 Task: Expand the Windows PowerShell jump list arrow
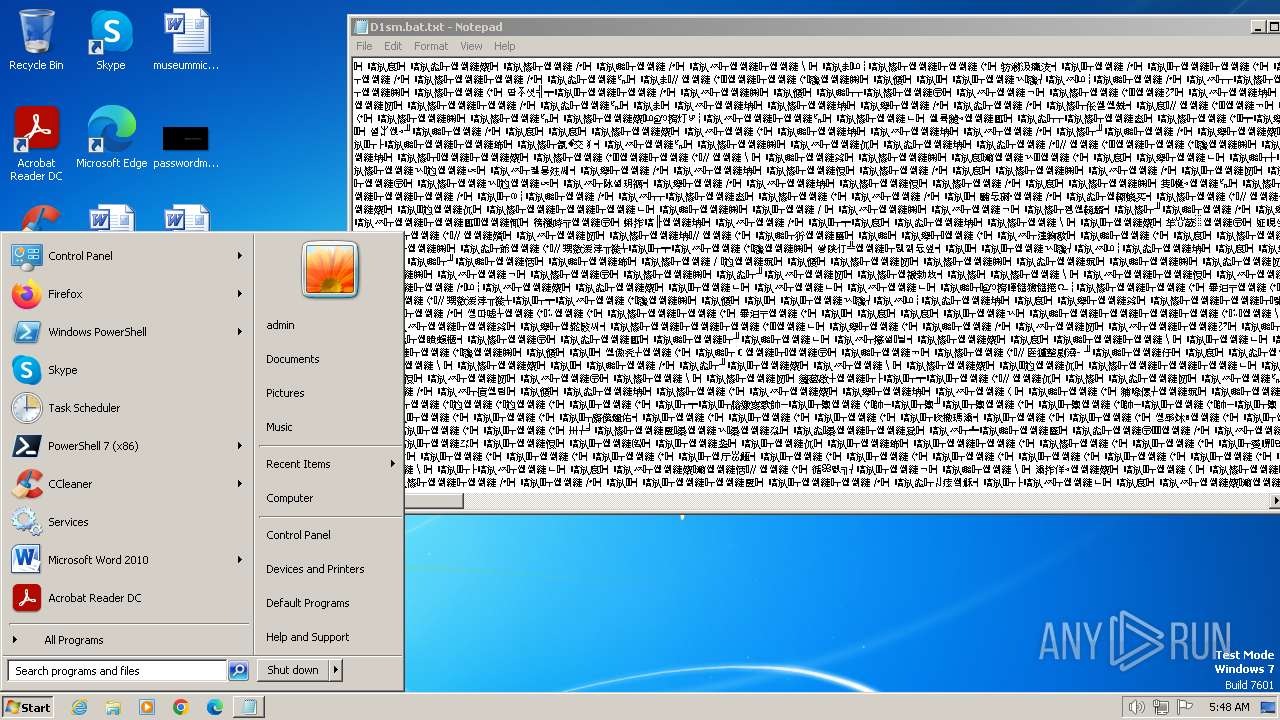coord(240,332)
